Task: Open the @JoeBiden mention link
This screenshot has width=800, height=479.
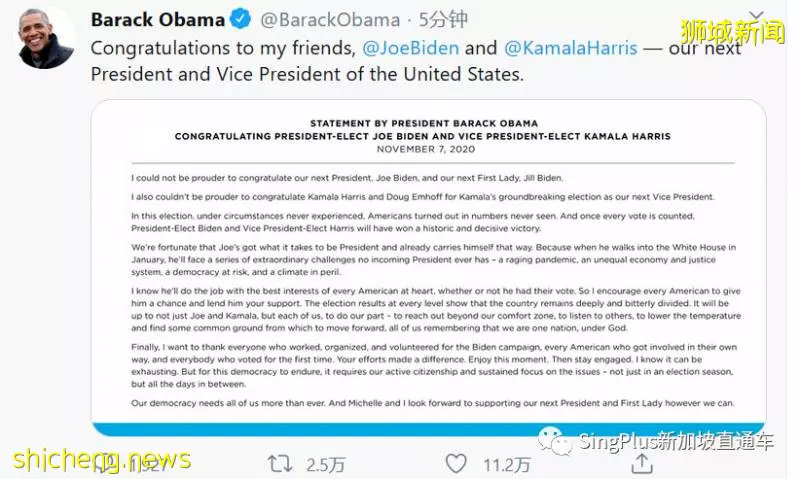Action: click(x=411, y=48)
